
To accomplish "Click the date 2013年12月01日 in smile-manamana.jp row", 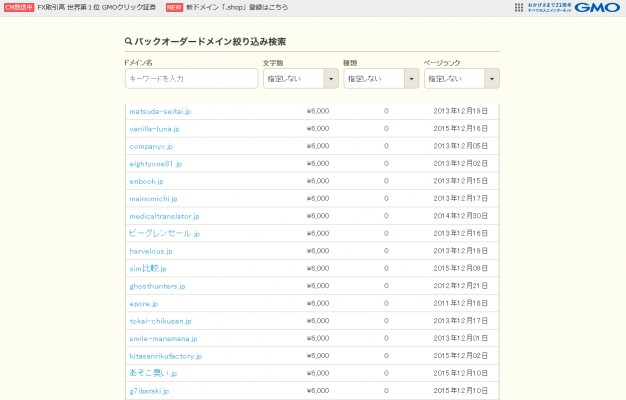I will click(x=461, y=338).
